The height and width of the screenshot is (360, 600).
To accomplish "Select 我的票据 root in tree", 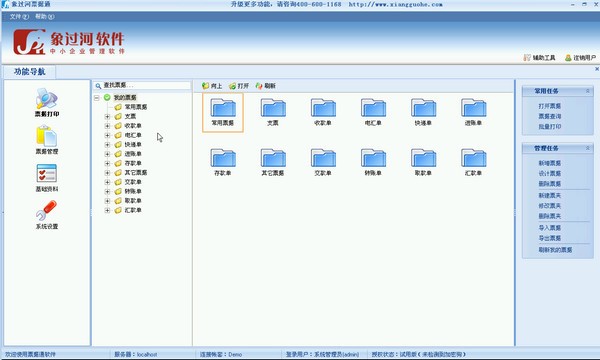I will pyautogui.click(x=125, y=98).
